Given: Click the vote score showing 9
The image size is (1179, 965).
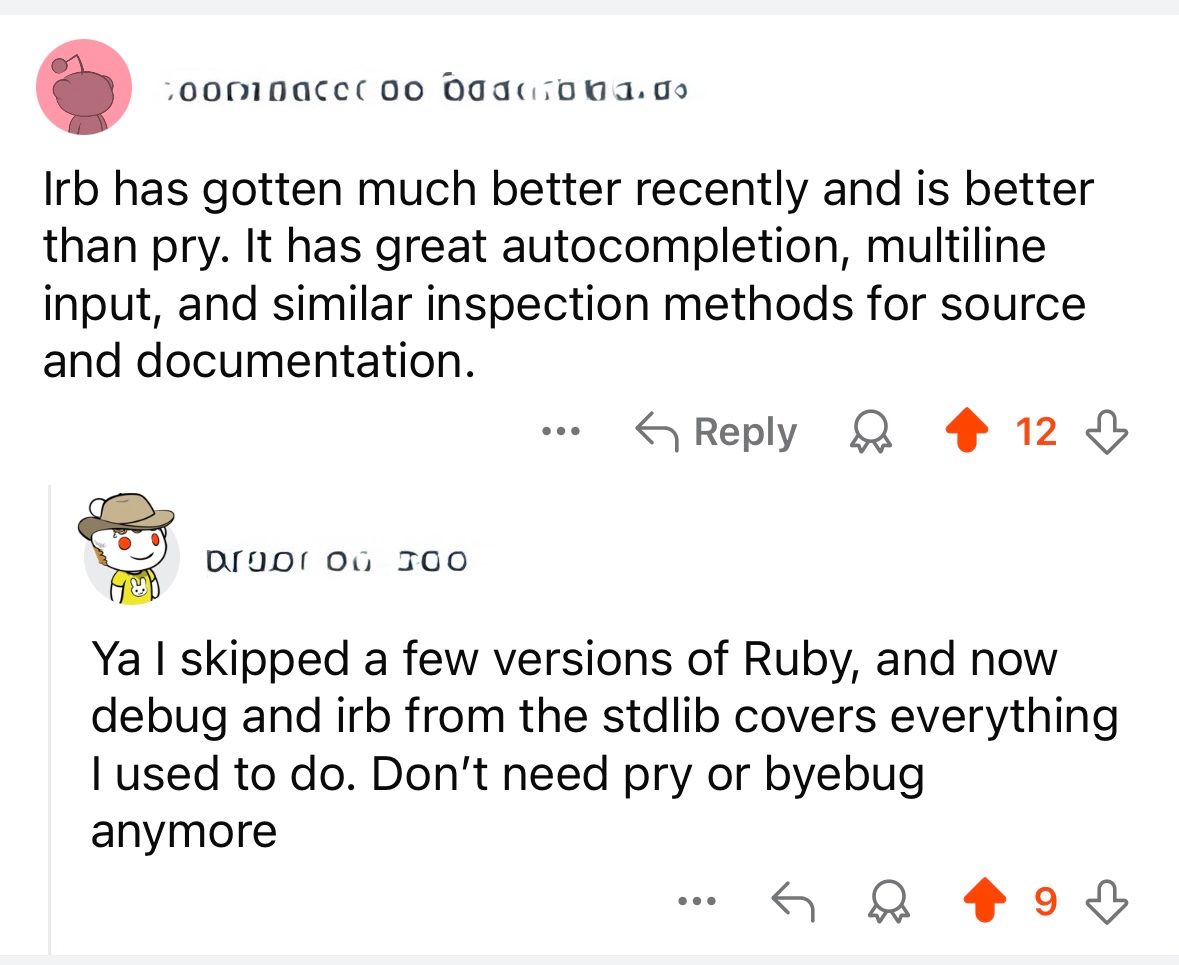Looking at the screenshot, I should point(1045,903).
